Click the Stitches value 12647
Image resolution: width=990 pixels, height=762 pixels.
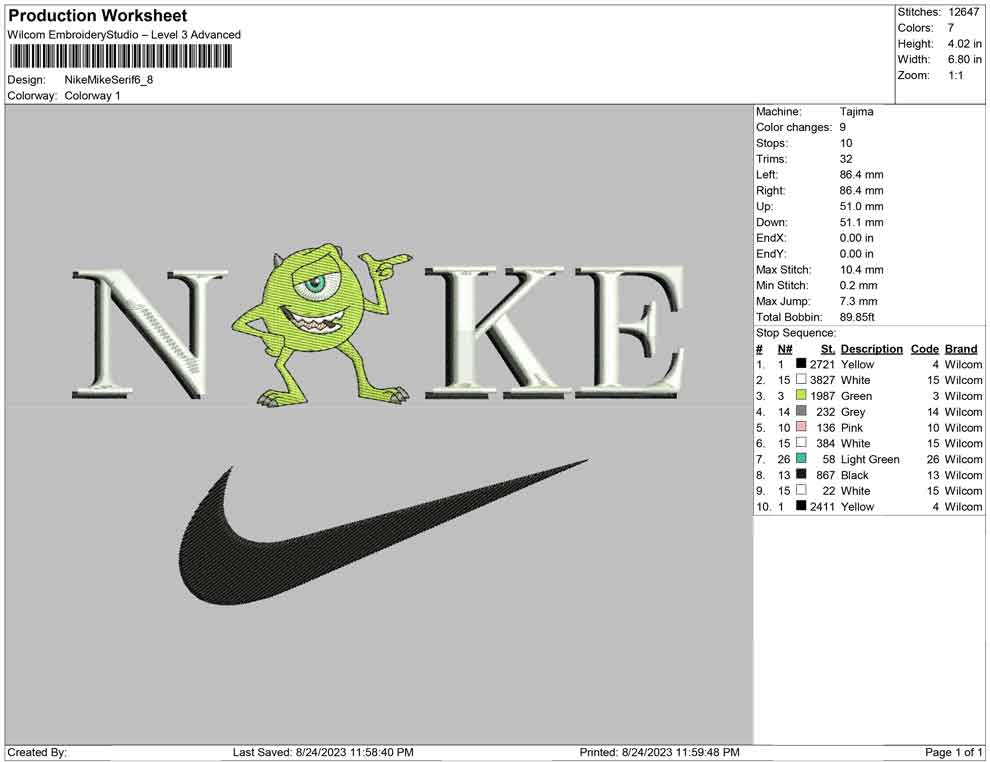963,12
